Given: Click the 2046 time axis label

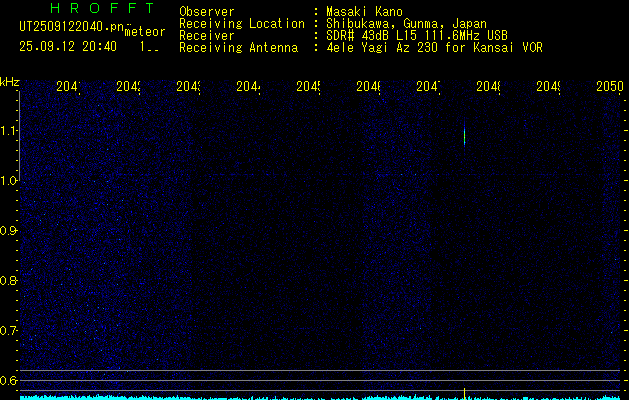Looking at the screenshot, I should point(369,86).
